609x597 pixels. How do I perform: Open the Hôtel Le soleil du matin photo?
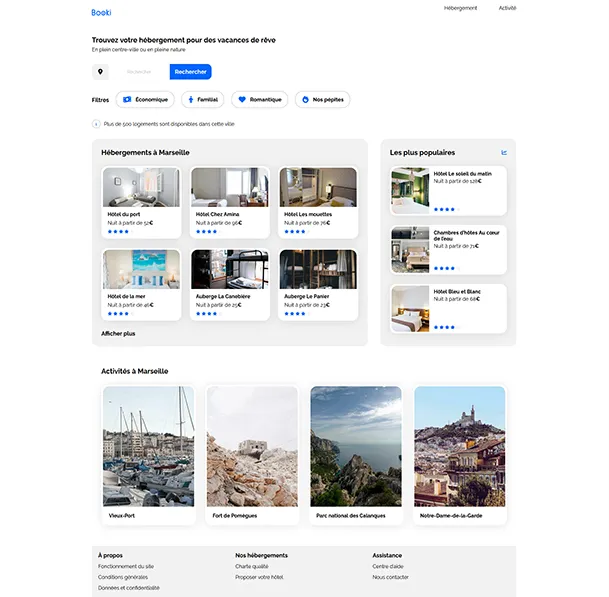(410, 191)
